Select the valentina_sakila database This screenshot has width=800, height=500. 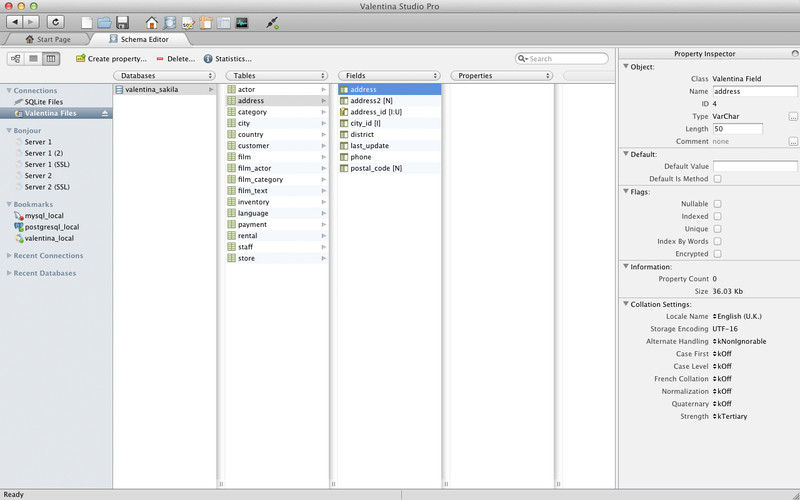click(164, 89)
